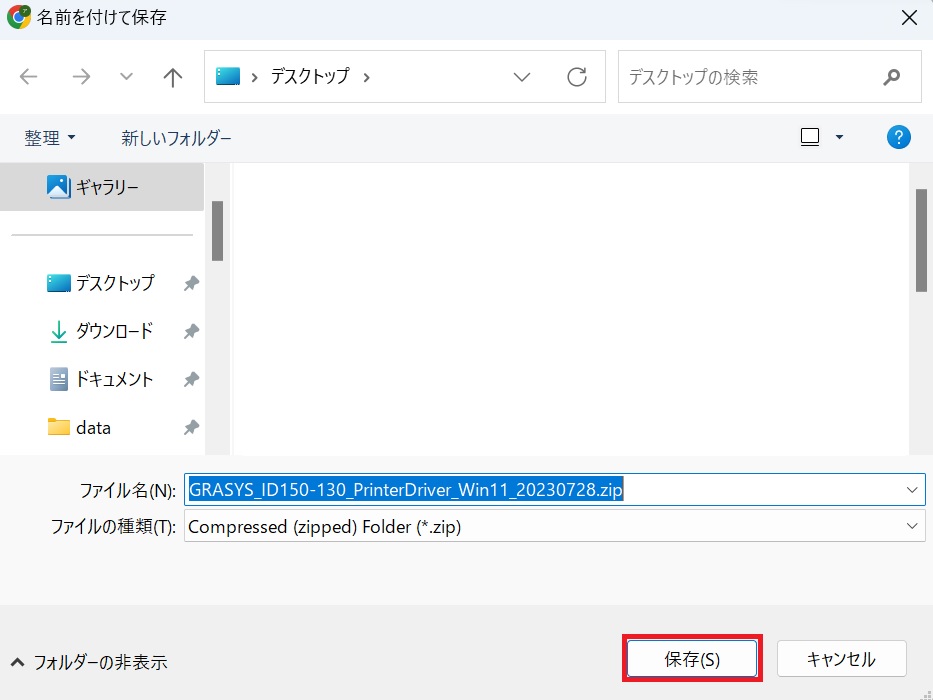Unpin the data folder

click(190, 427)
